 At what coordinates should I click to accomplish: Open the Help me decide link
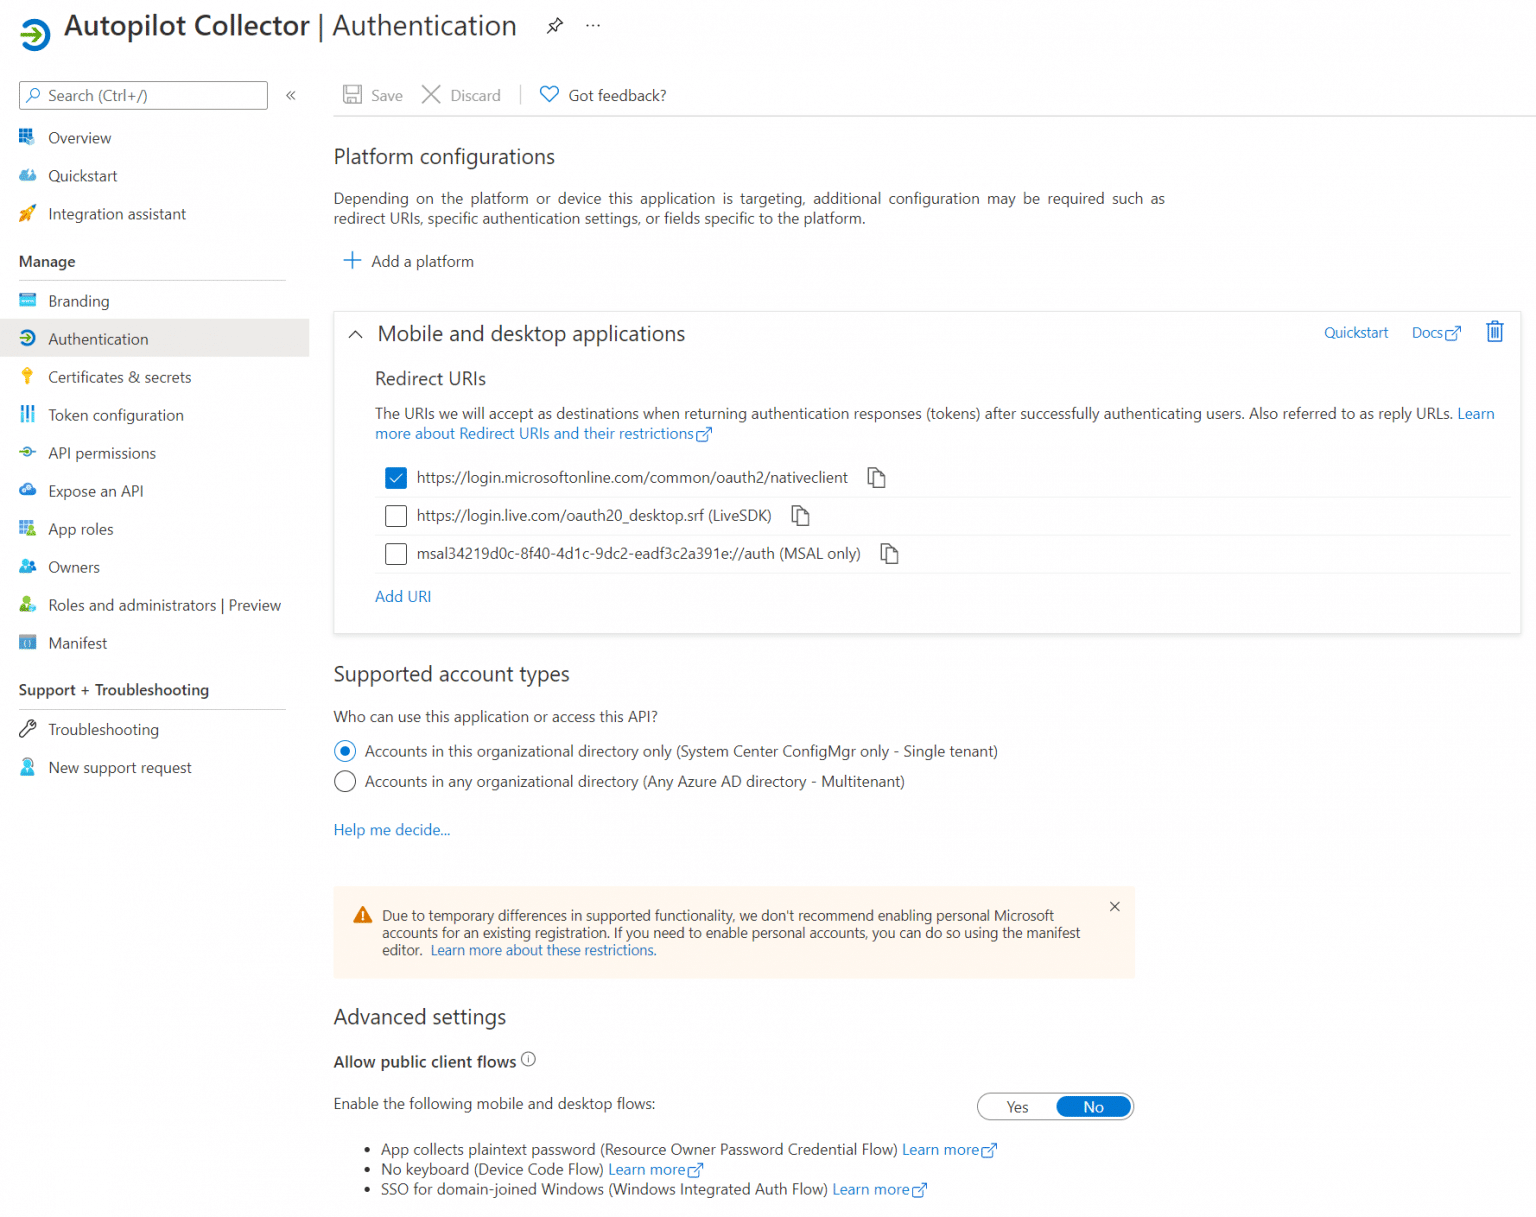click(x=391, y=829)
